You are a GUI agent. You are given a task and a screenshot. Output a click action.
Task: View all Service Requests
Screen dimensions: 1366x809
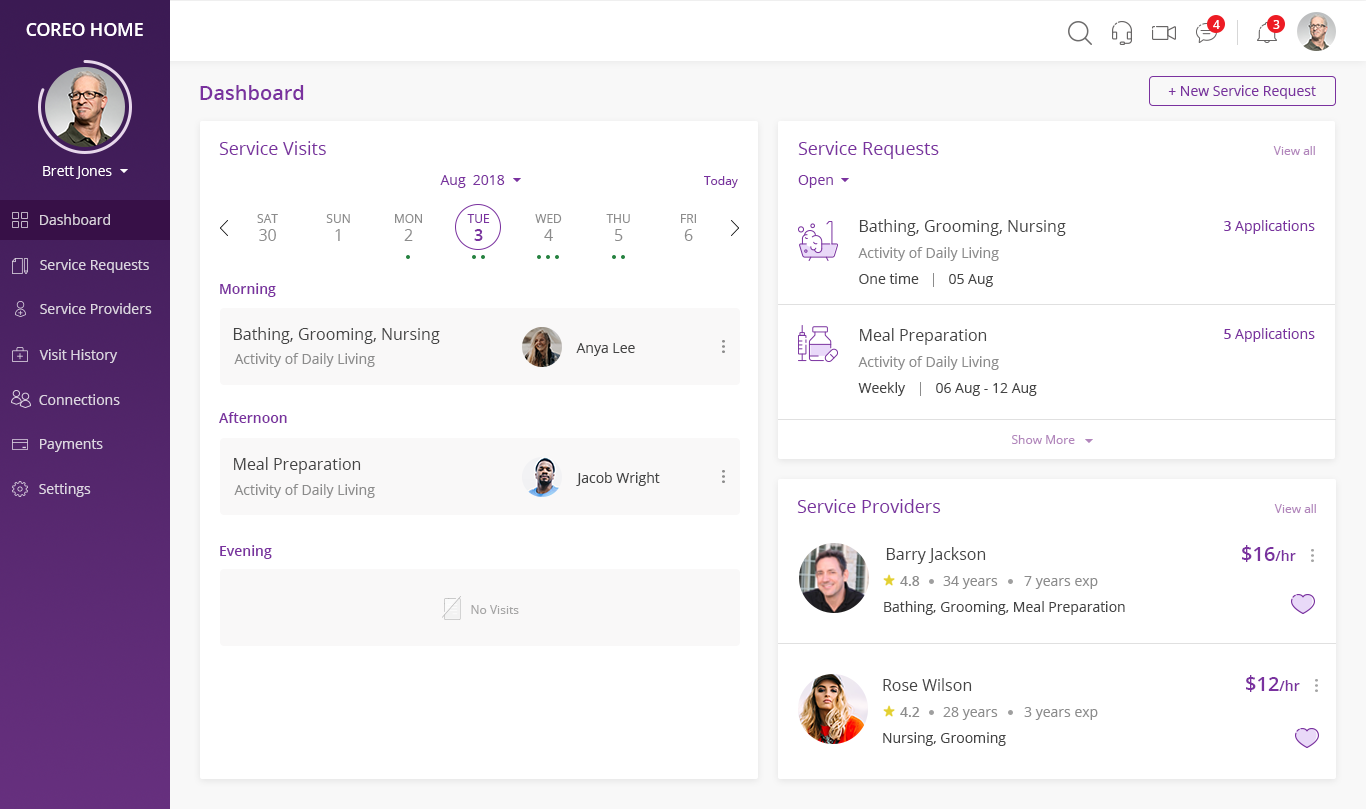pos(1294,151)
